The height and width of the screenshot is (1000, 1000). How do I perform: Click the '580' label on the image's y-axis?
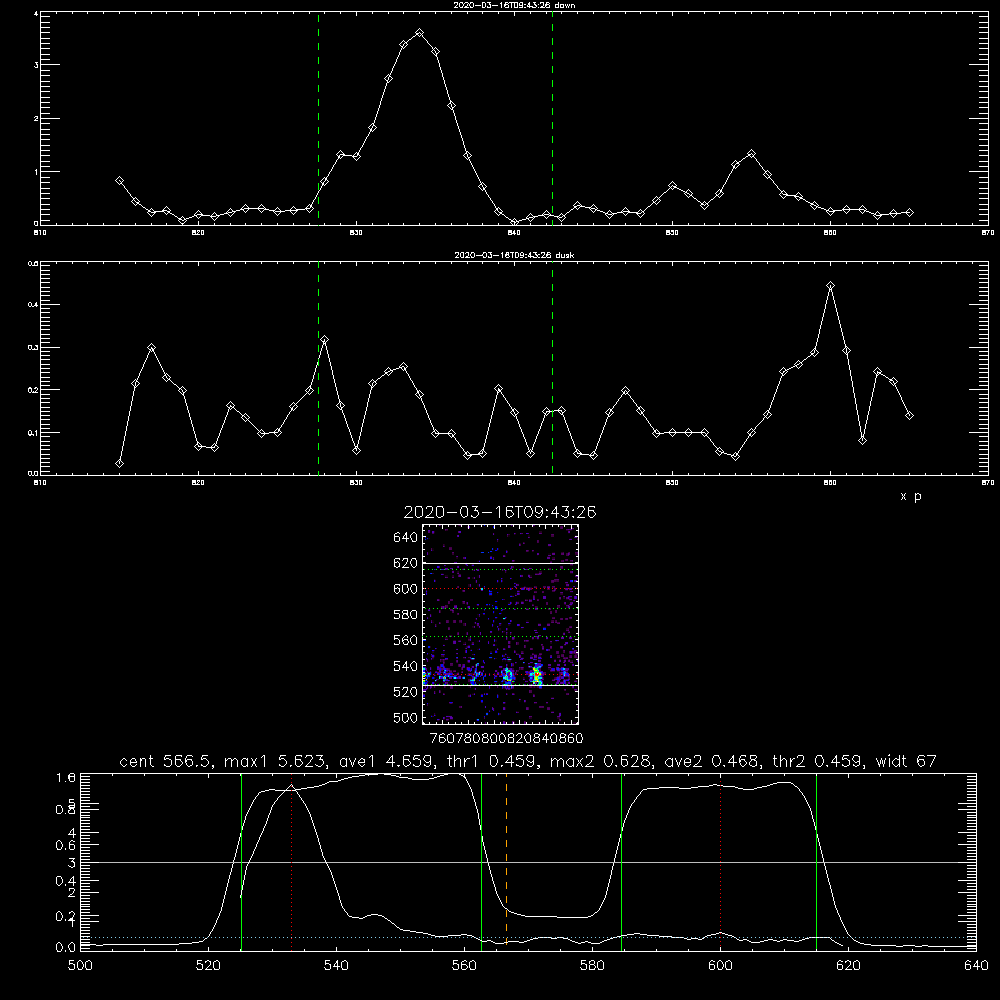[406, 615]
